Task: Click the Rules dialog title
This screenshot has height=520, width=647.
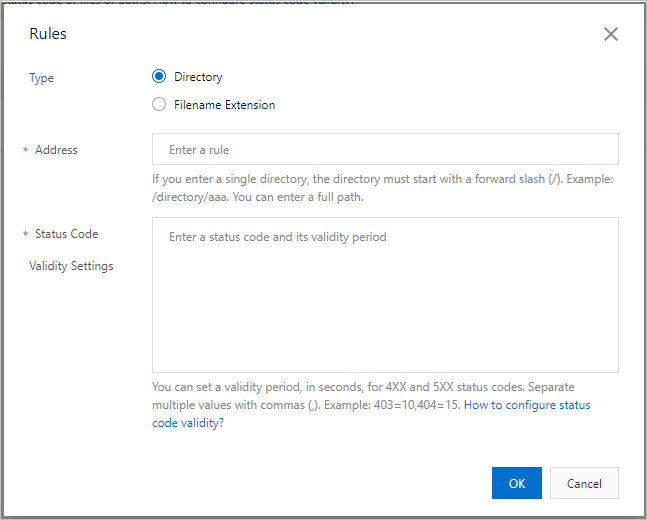Action: coord(48,34)
